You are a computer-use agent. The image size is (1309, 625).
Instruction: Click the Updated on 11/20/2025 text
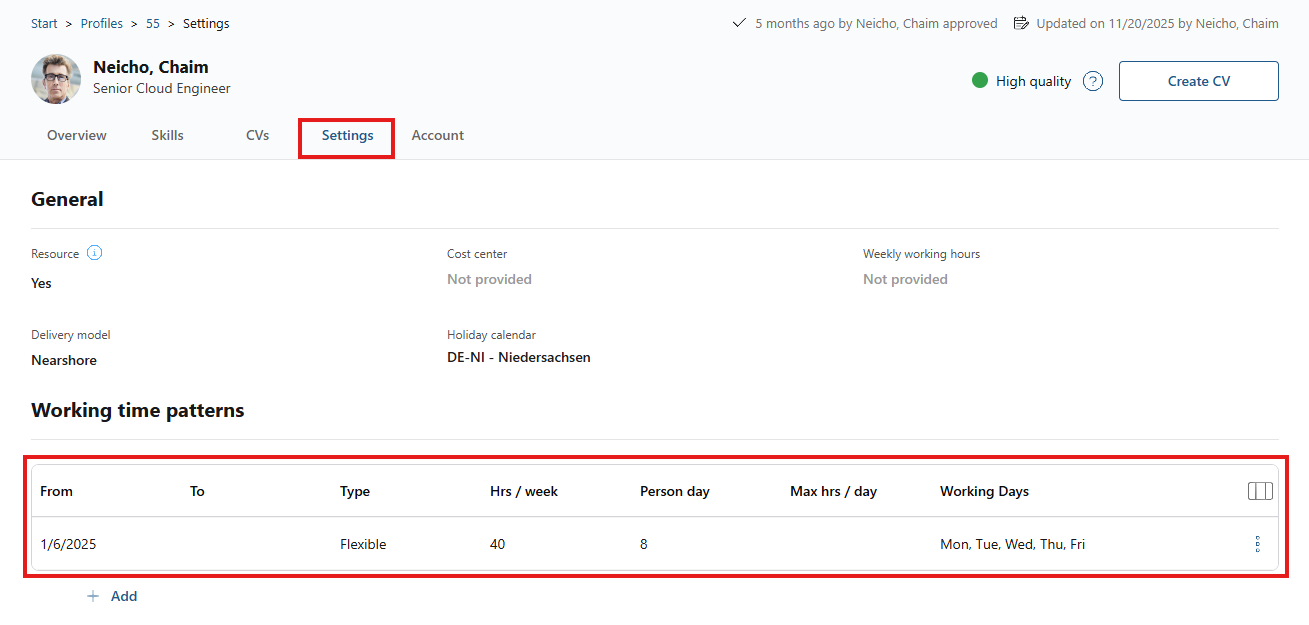(x=1157, y=23)
